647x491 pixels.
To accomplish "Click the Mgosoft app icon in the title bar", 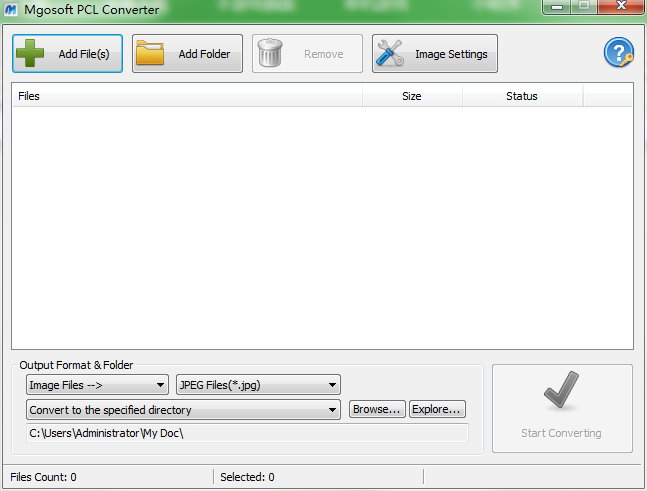I will [10, 9].
